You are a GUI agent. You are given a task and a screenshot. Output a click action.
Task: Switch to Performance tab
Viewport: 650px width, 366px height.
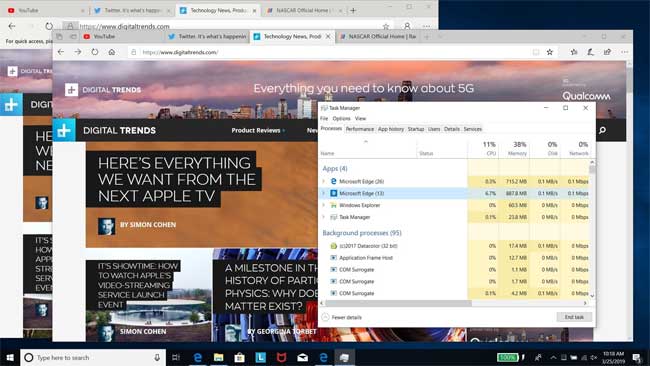click(x=359, y=129)
